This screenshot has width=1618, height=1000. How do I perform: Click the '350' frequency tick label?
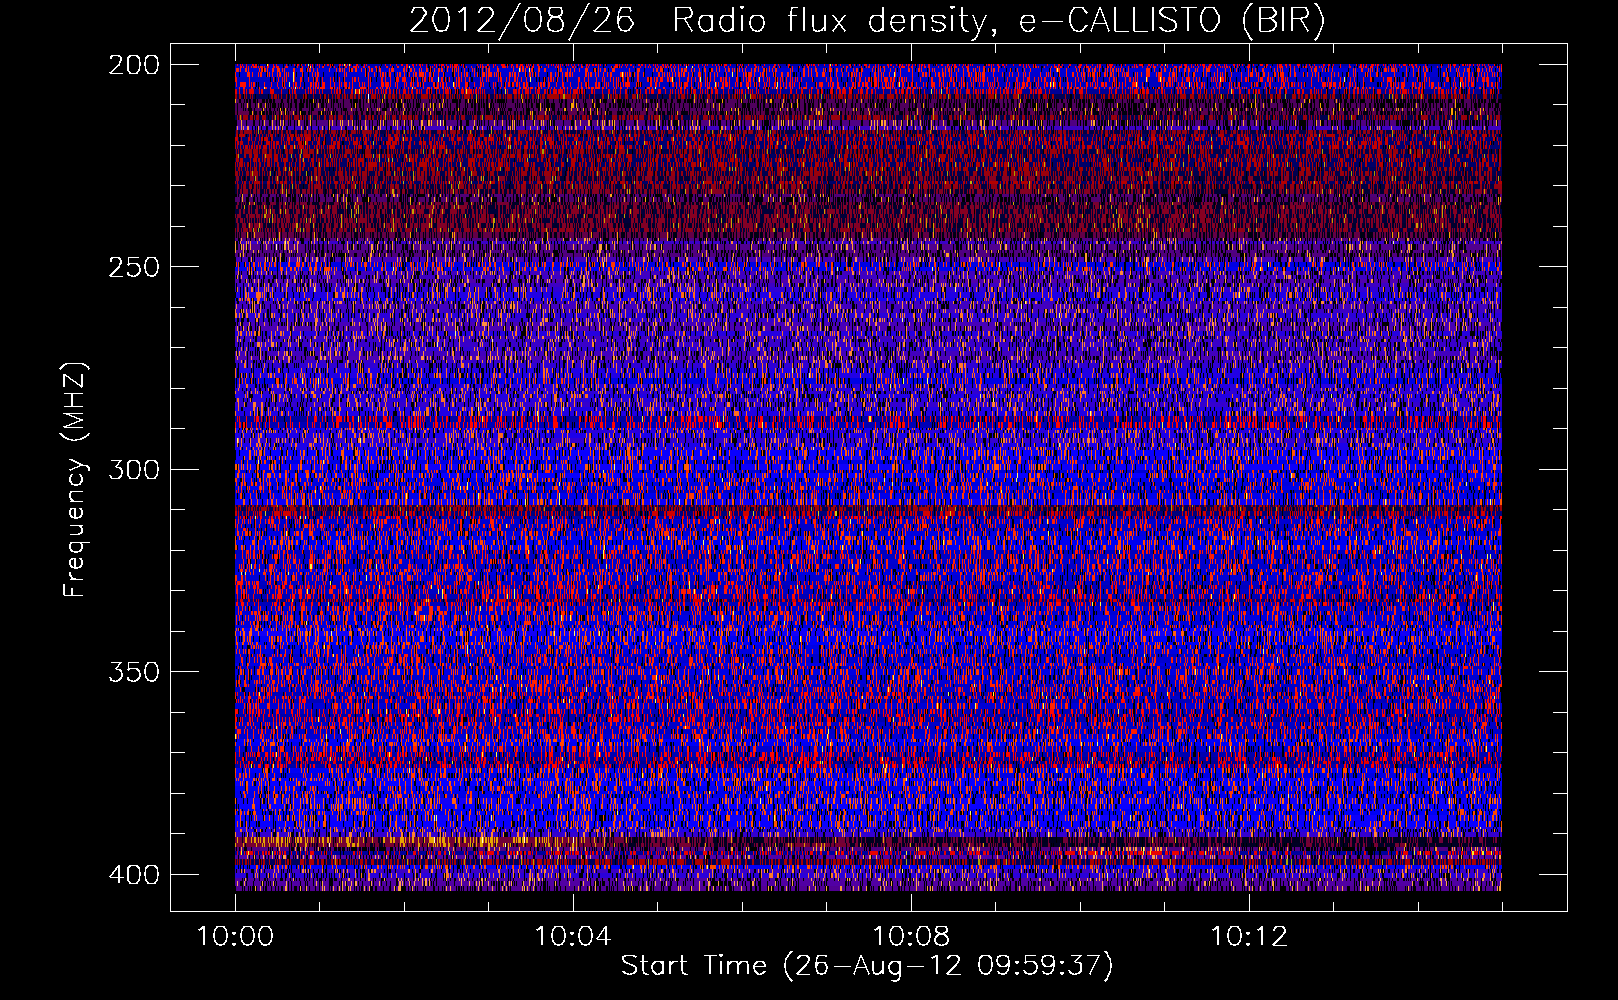(x=133, y=671)
